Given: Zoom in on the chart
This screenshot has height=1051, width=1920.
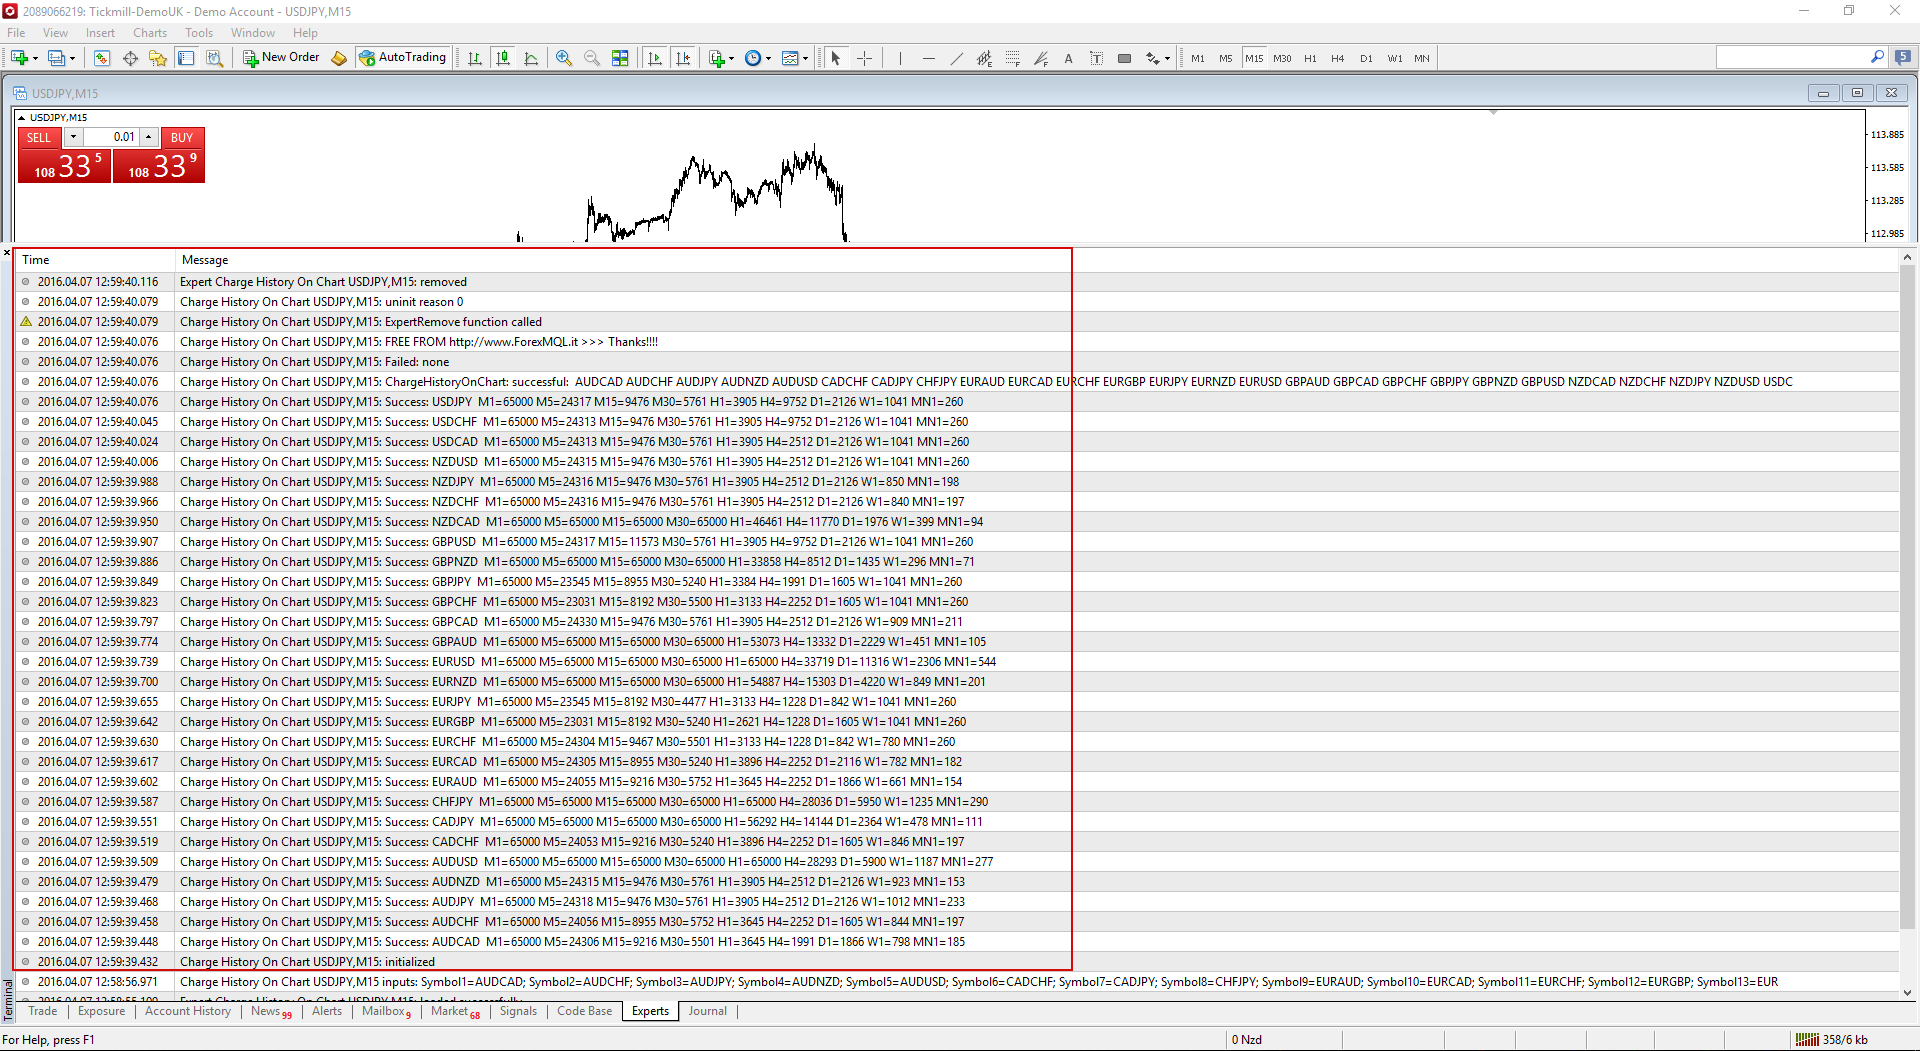Looking at the screenshot, I should click(564, 58).
